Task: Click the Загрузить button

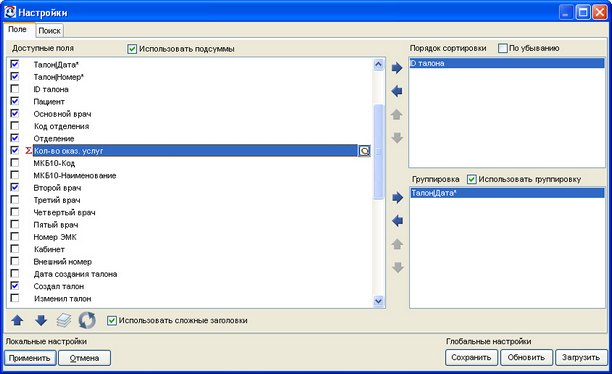Action: (581, 357)
